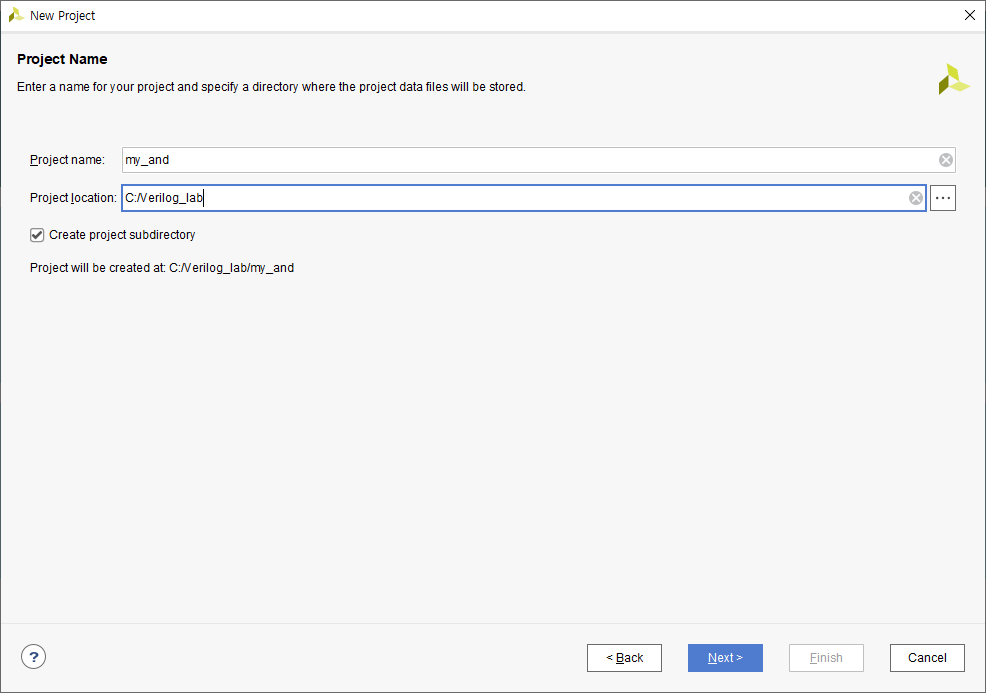Click the Project Name heading
986x693 pixels.
pos(62,59)
